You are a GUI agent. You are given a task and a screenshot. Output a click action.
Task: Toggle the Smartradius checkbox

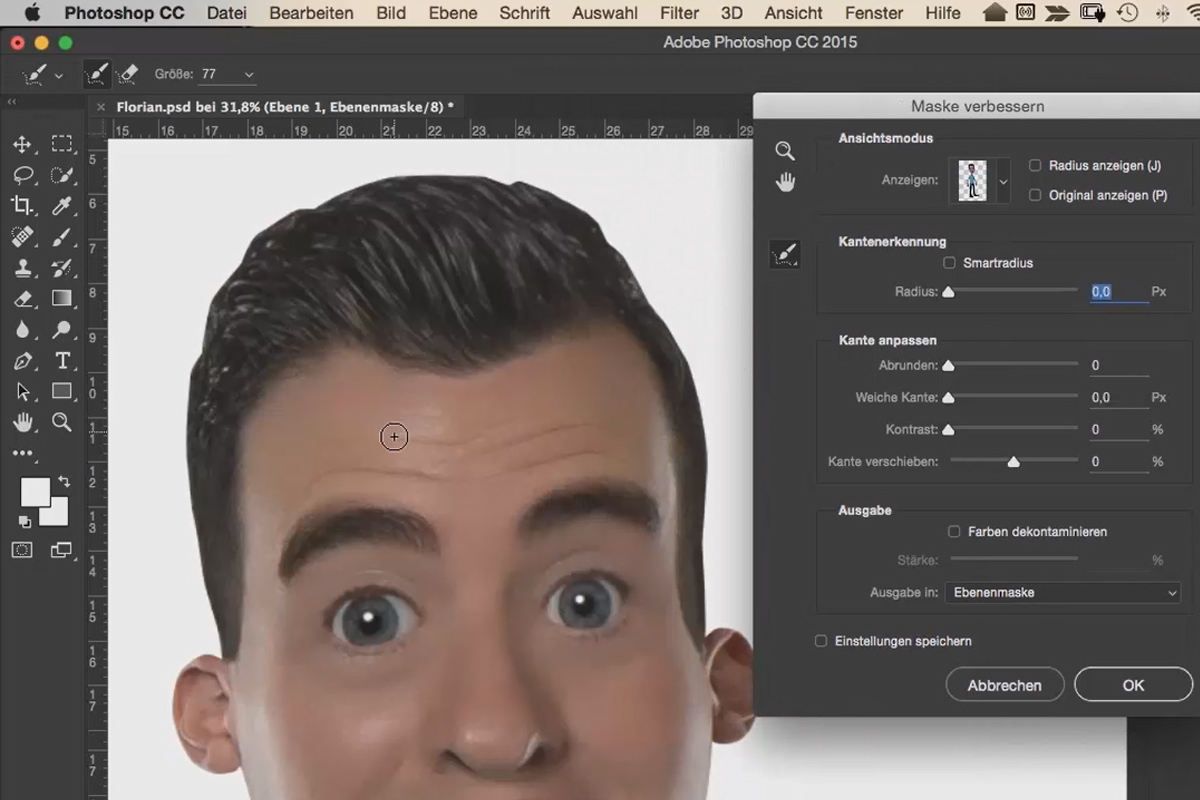[949, 263]
